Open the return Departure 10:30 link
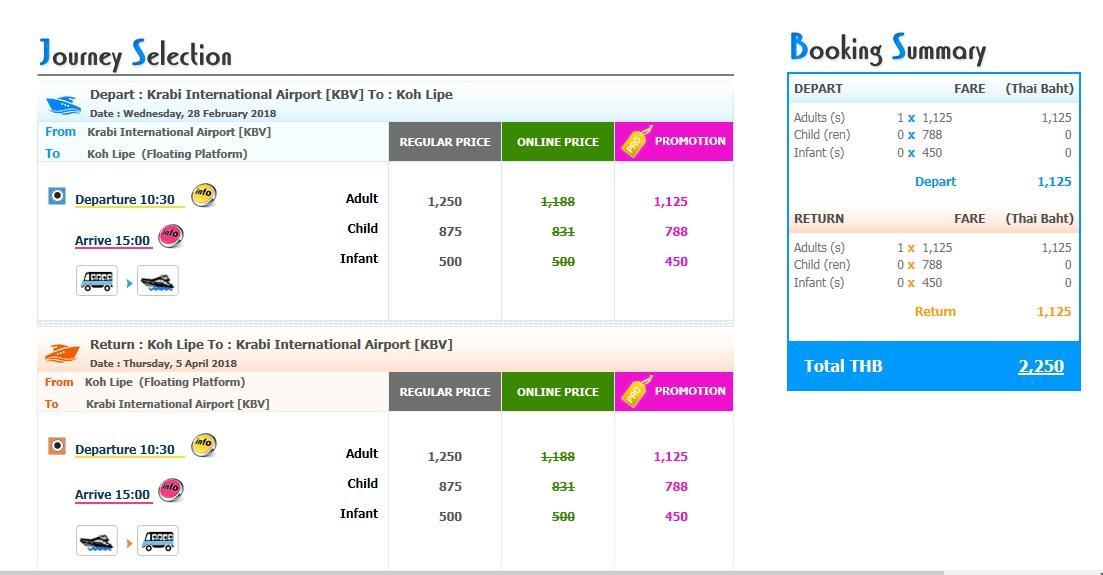The image size is (1103, 575). 125,450
